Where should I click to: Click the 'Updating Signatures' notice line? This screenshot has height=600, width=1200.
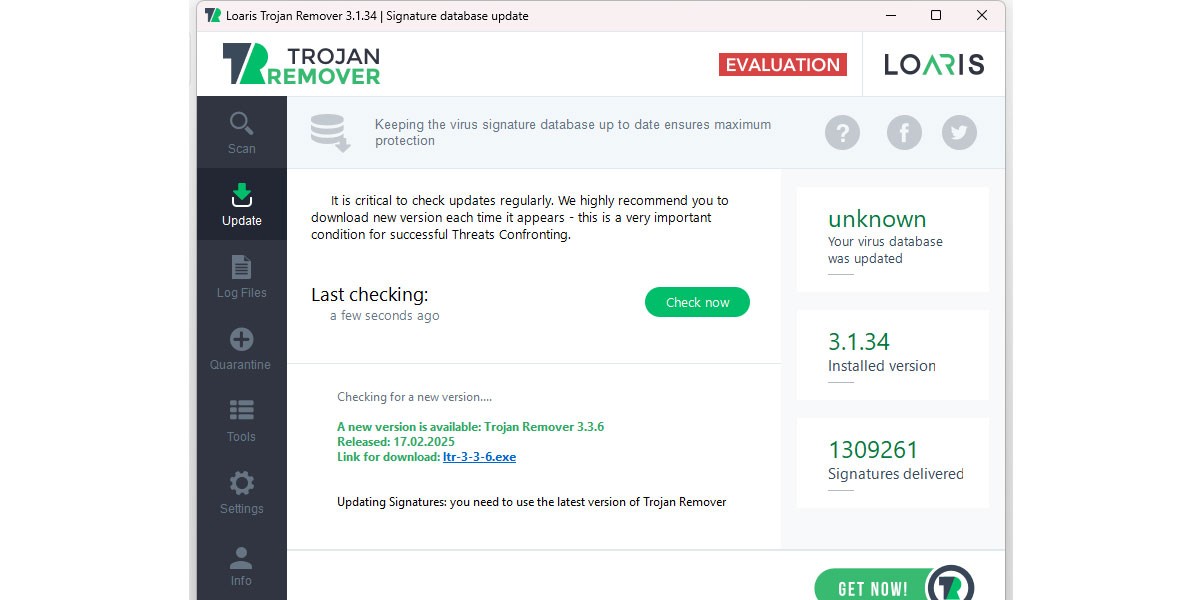[x=532, y=502]
